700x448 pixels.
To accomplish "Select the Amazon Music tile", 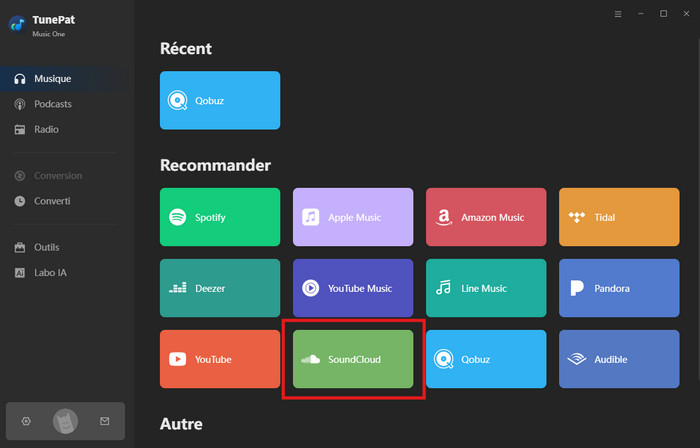I will click(x=486, y=217).
